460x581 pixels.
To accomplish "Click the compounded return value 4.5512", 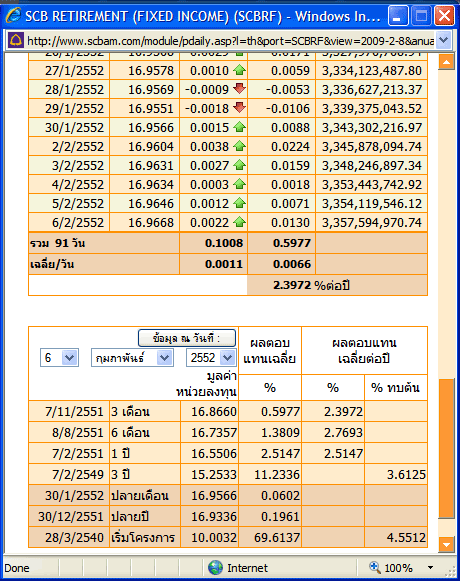I will coord(406,538).
